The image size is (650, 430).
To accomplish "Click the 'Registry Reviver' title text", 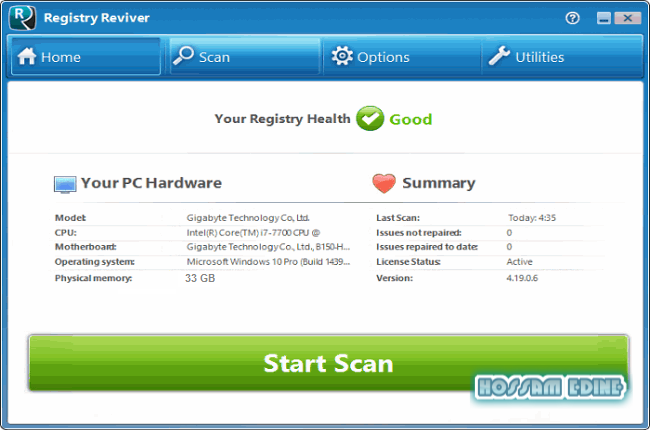I will pyautogui.click(x=97, y=18).
